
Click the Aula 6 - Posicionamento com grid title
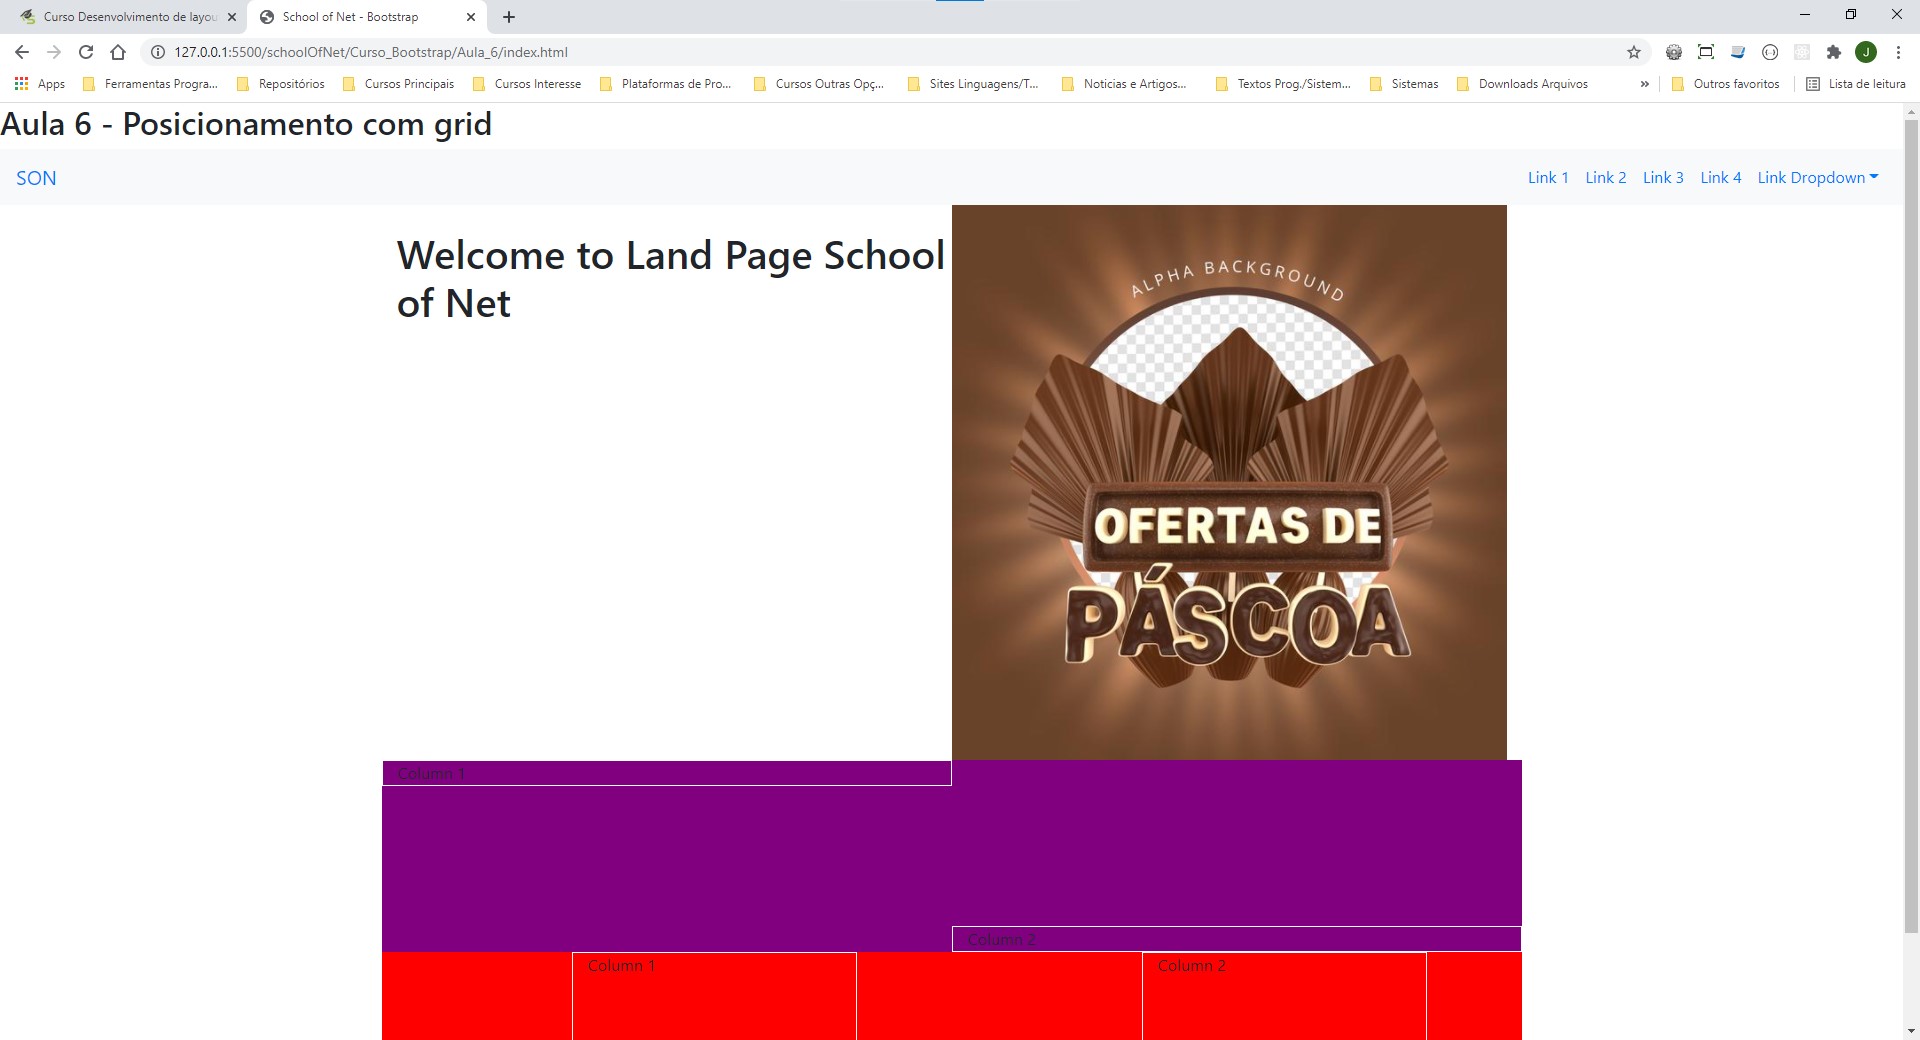point(246,124)
